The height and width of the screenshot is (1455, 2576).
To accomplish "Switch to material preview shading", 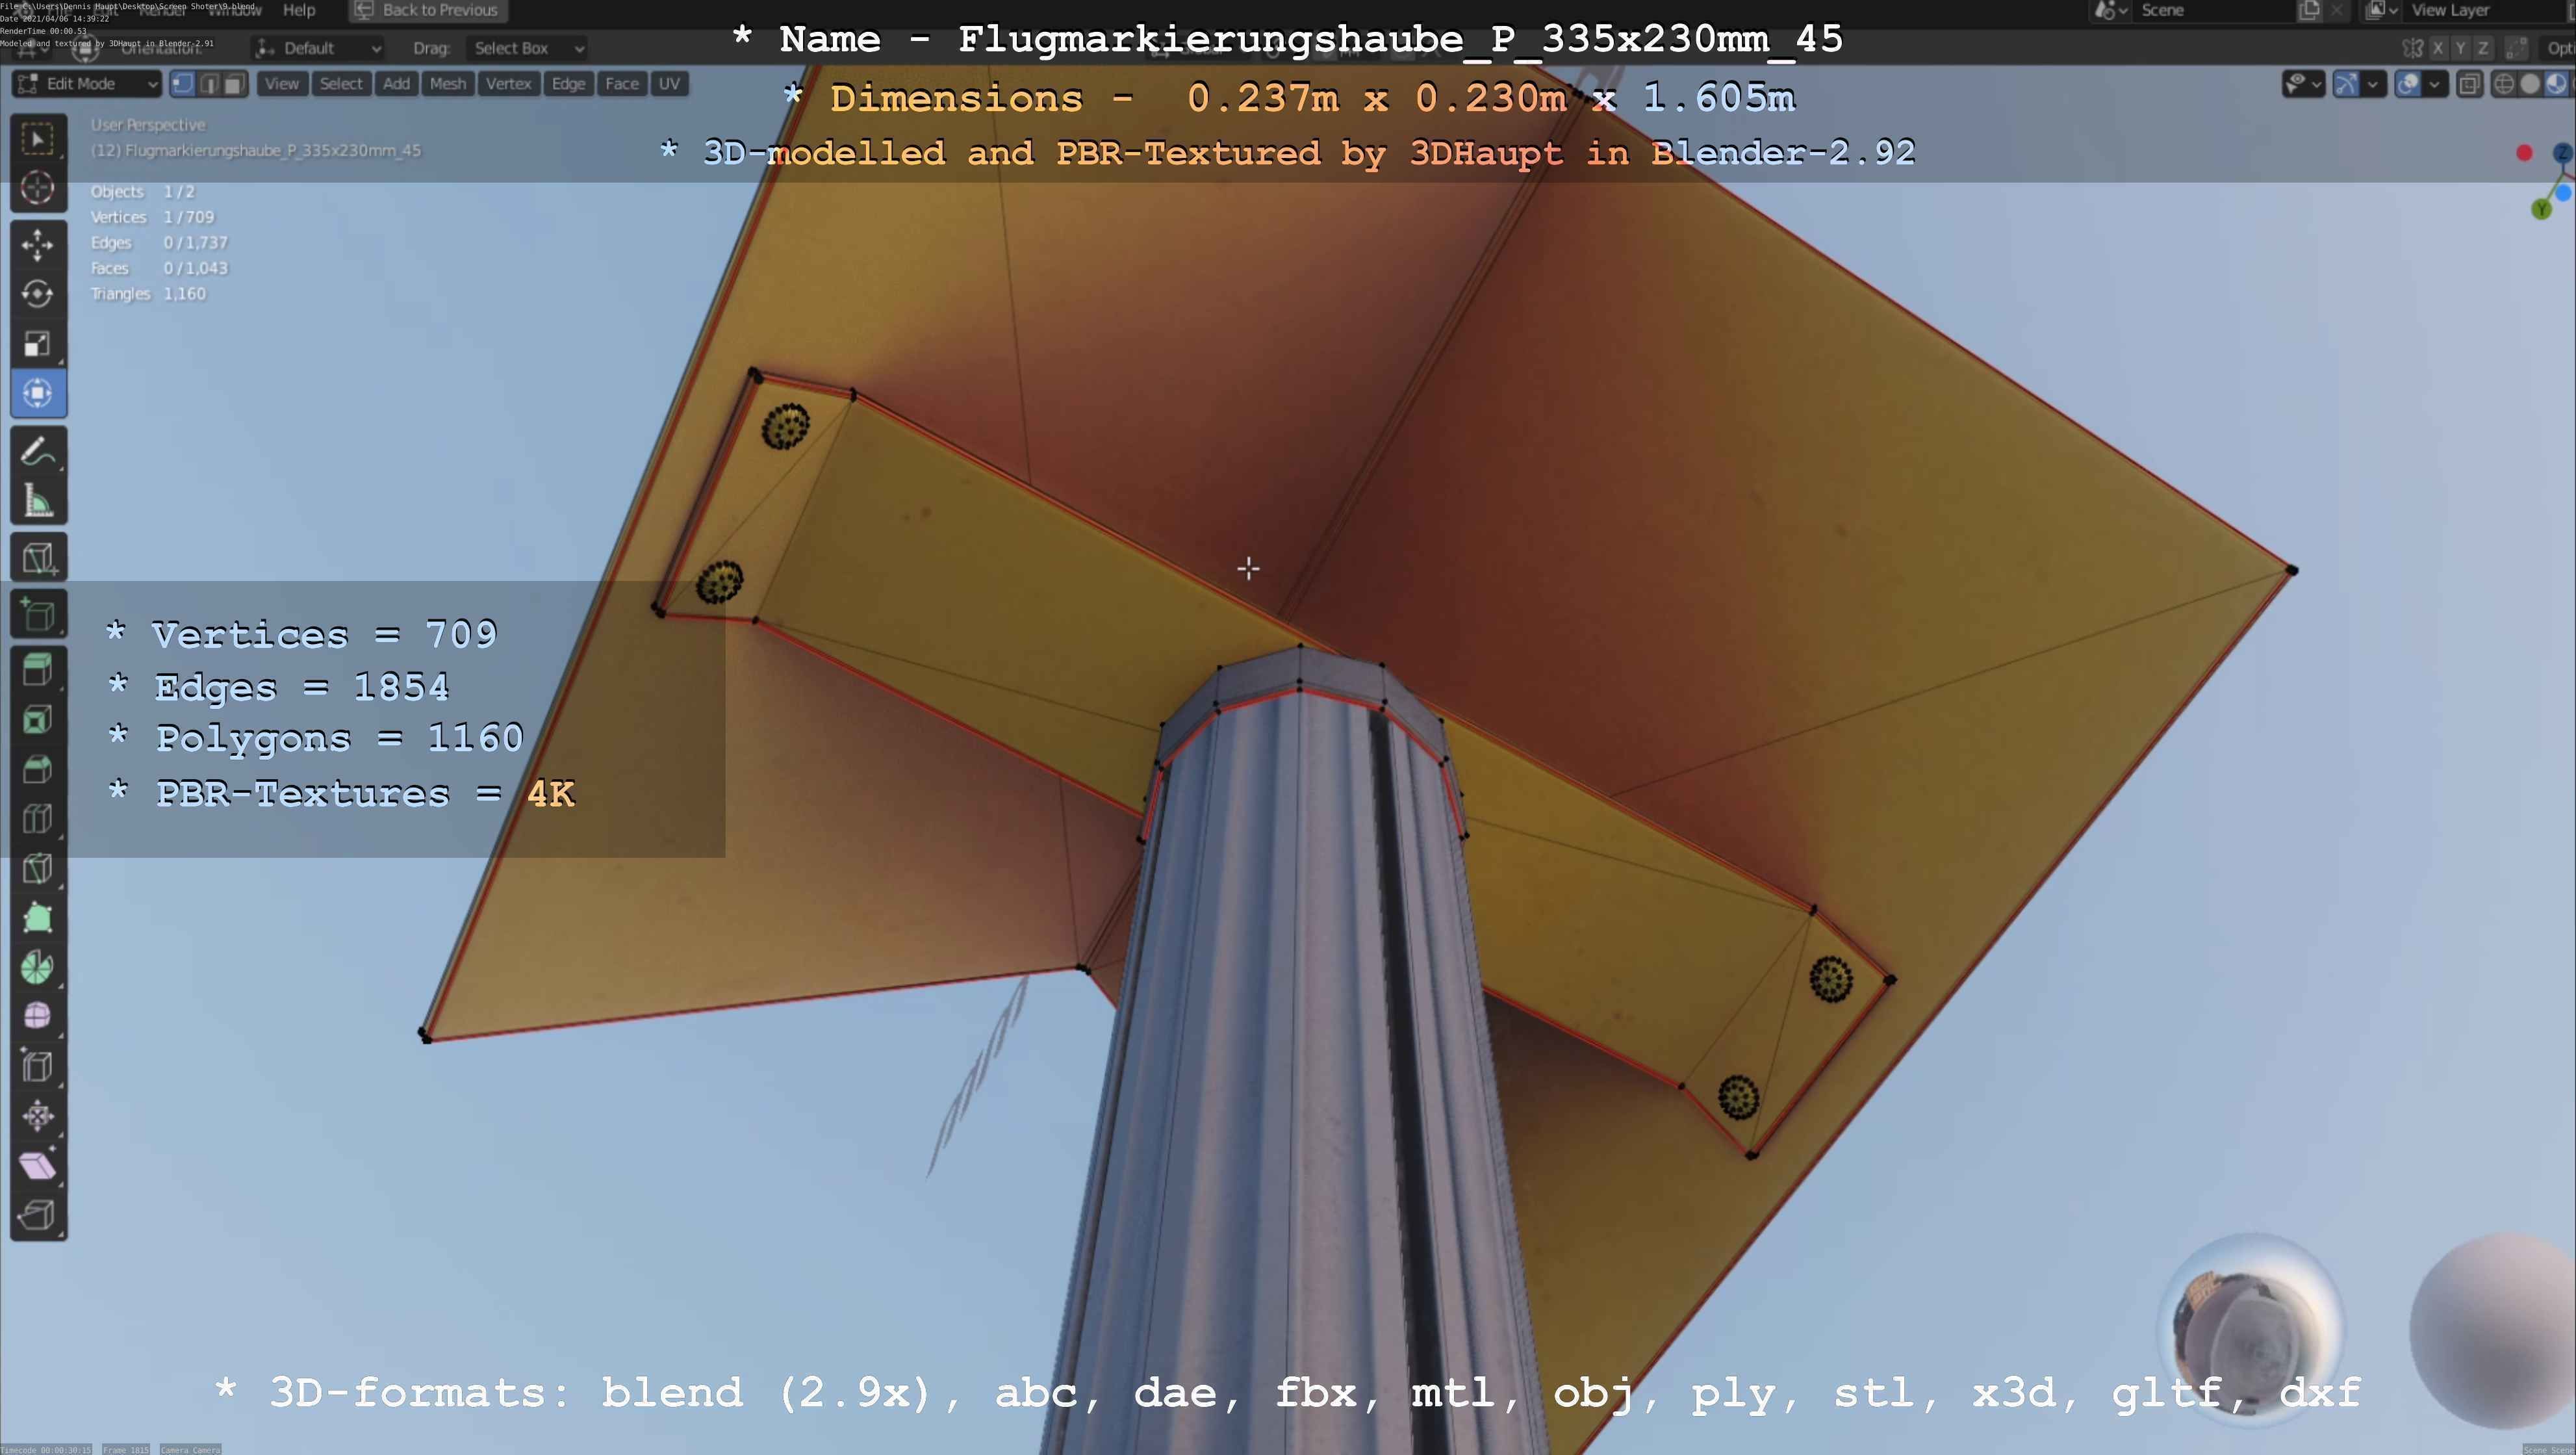I will [2556, 84].
